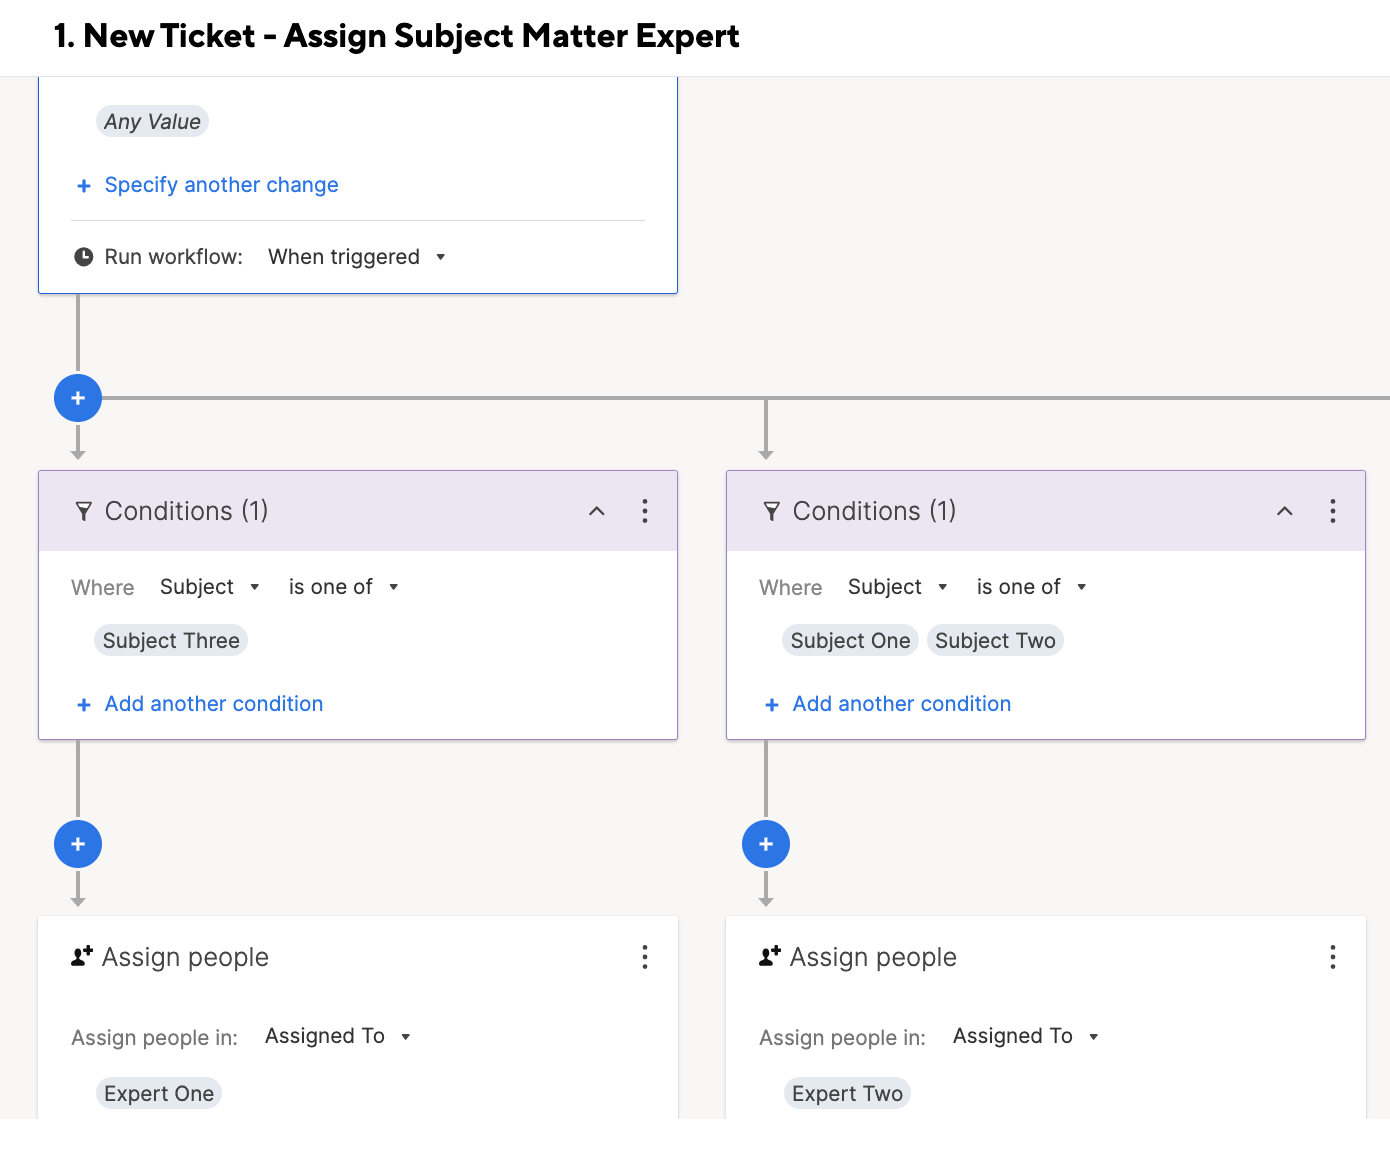Click the Subject Three value chip
The image size is (1390, 1158).
pyautogui.click(x=171, y=641)
